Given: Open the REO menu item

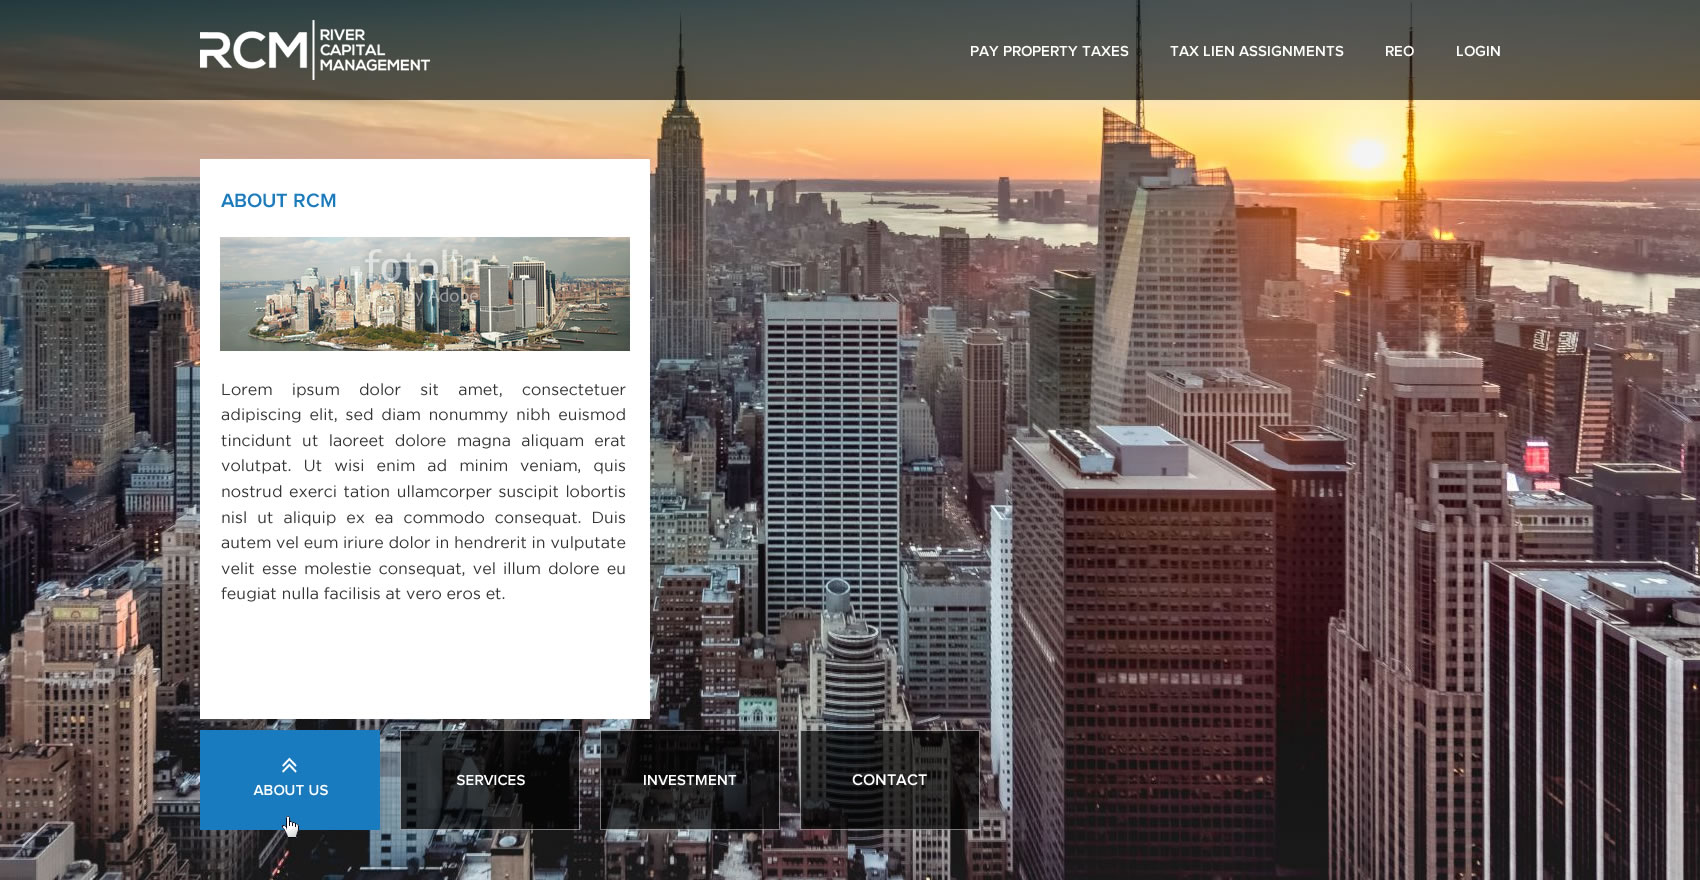Looking at the screenshot, I should (1399, 51).
